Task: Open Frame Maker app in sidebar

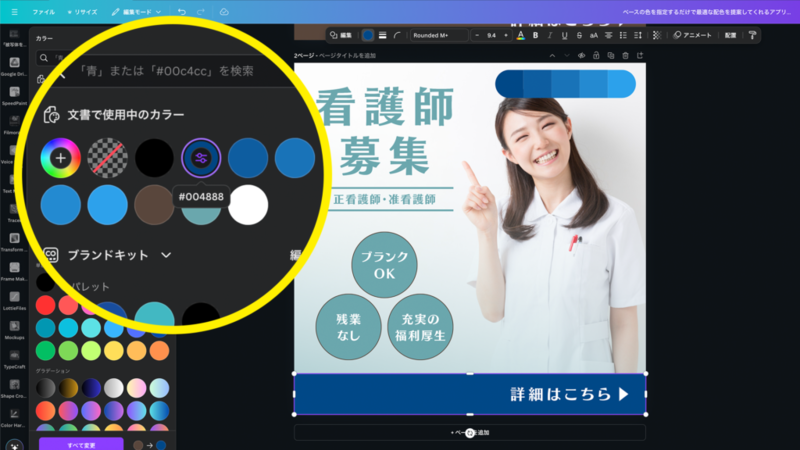Action: coord(14,271)
